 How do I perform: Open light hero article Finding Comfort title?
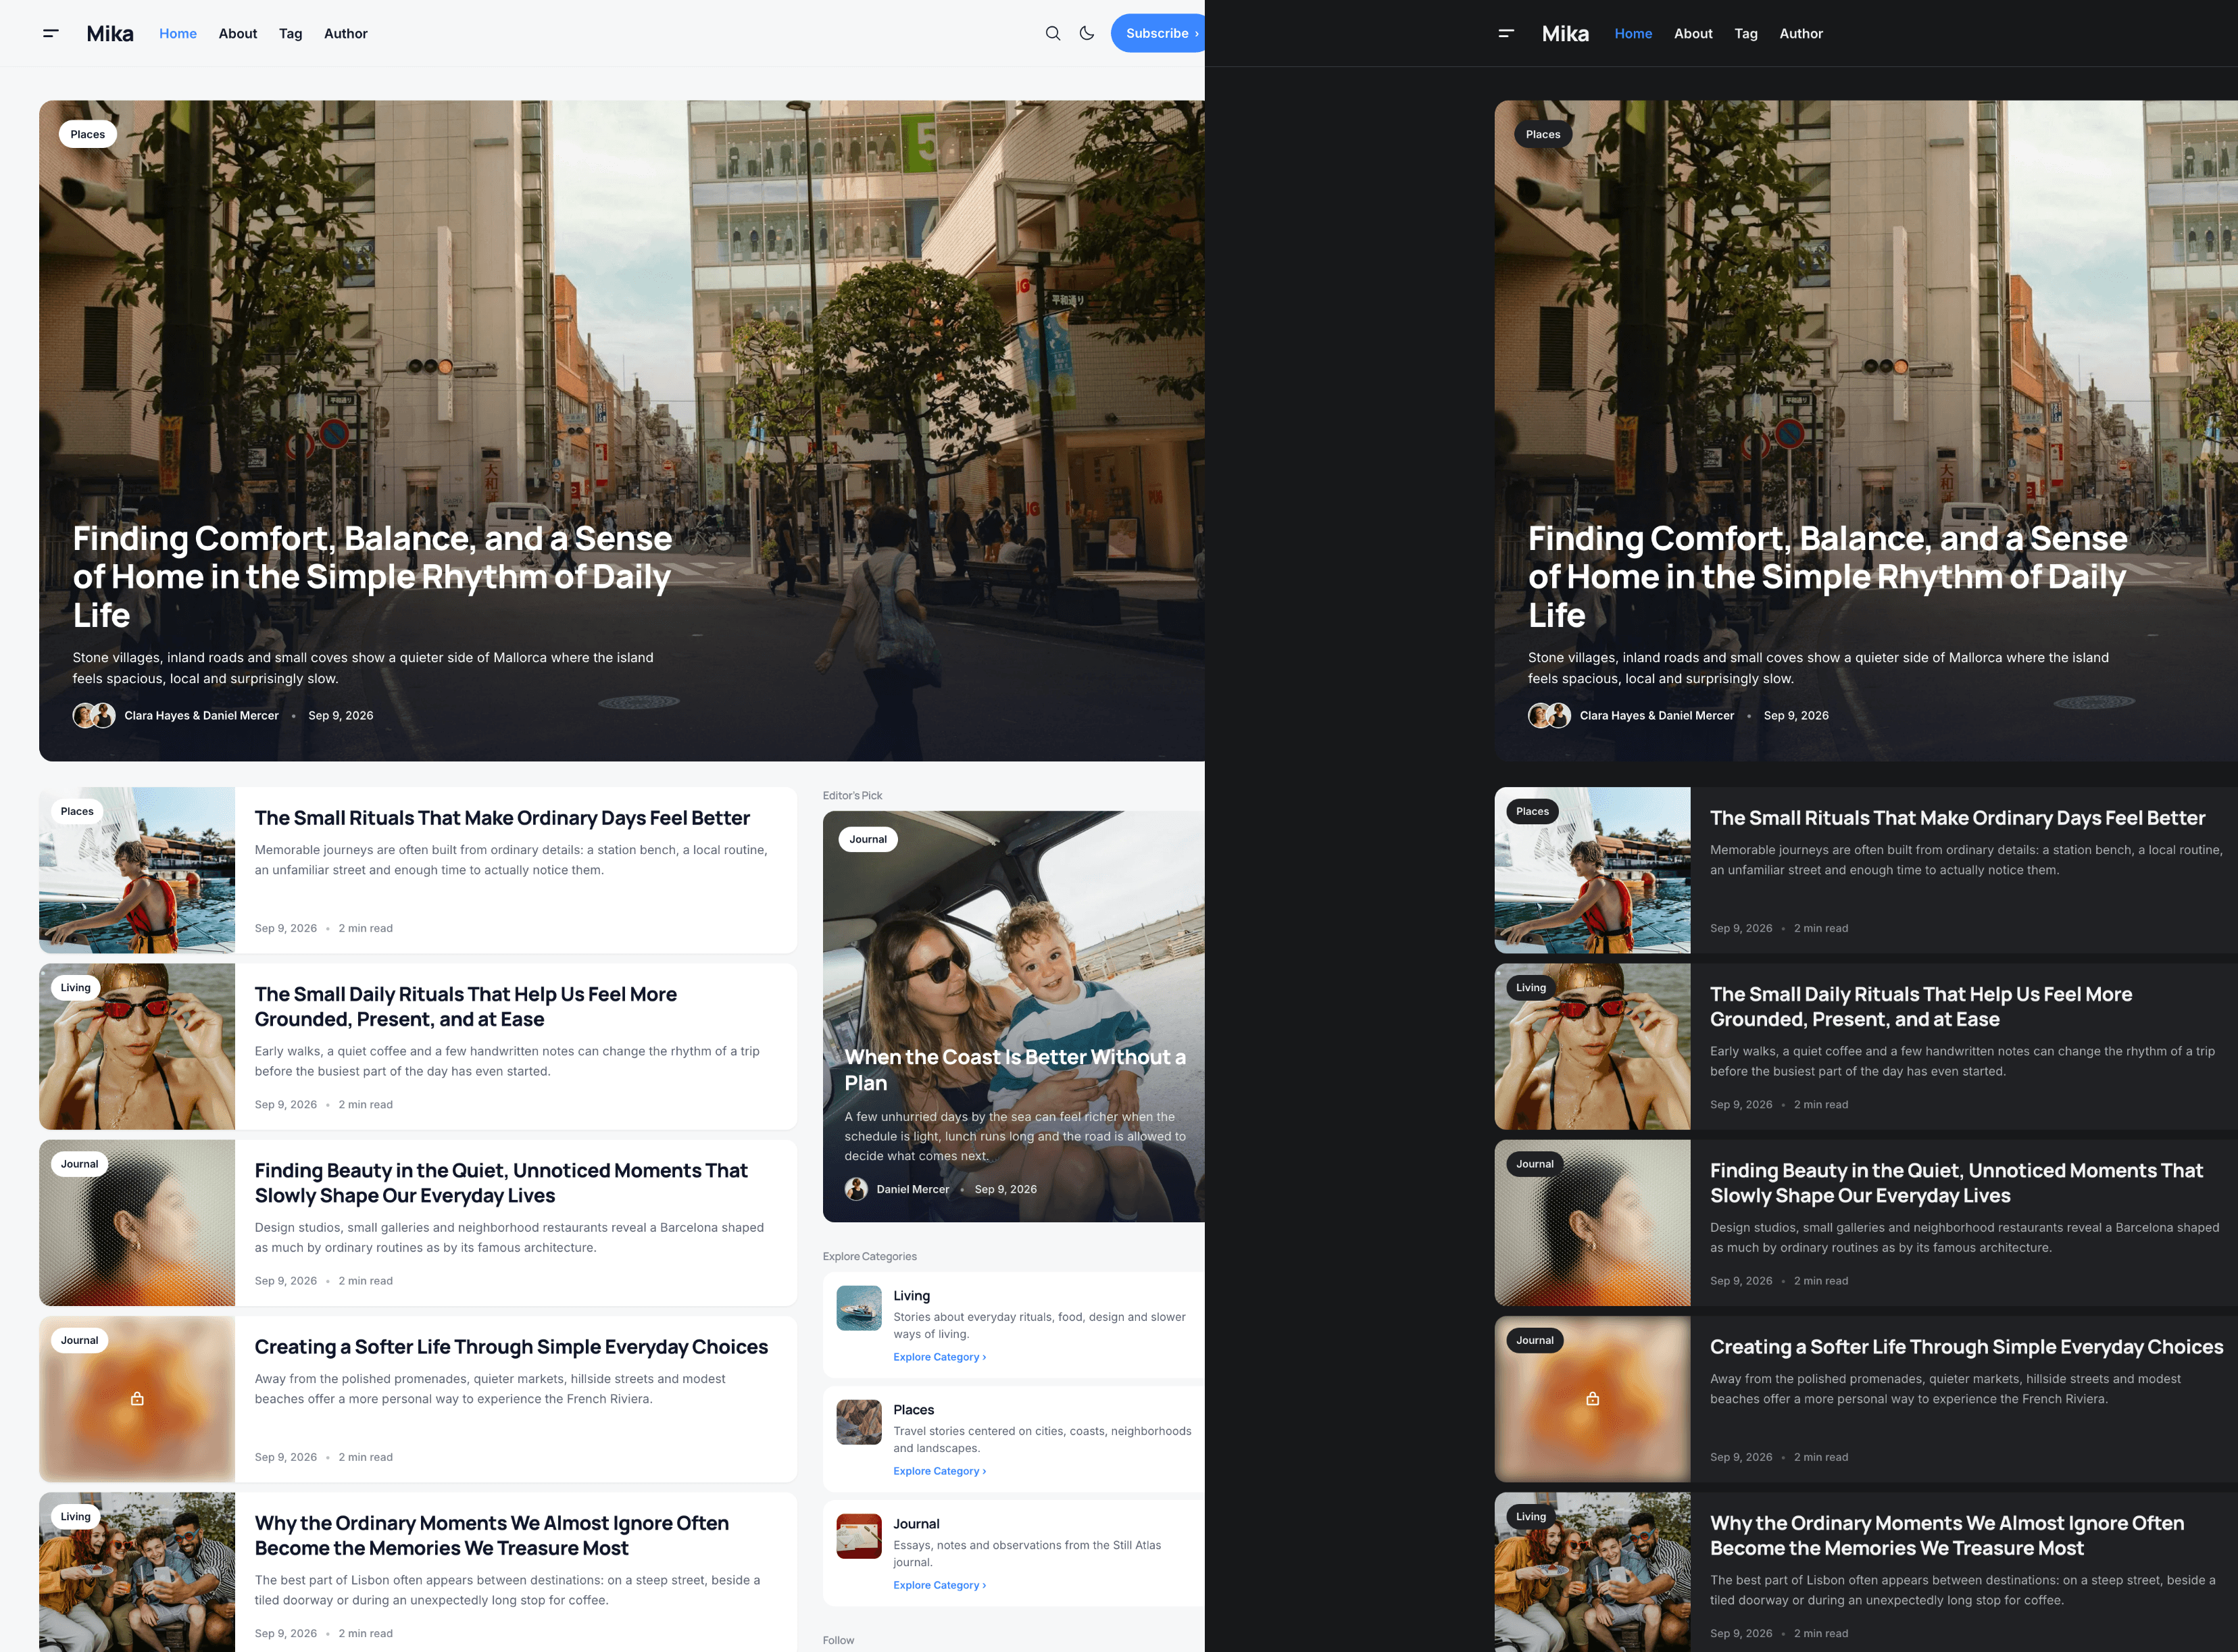372,576
